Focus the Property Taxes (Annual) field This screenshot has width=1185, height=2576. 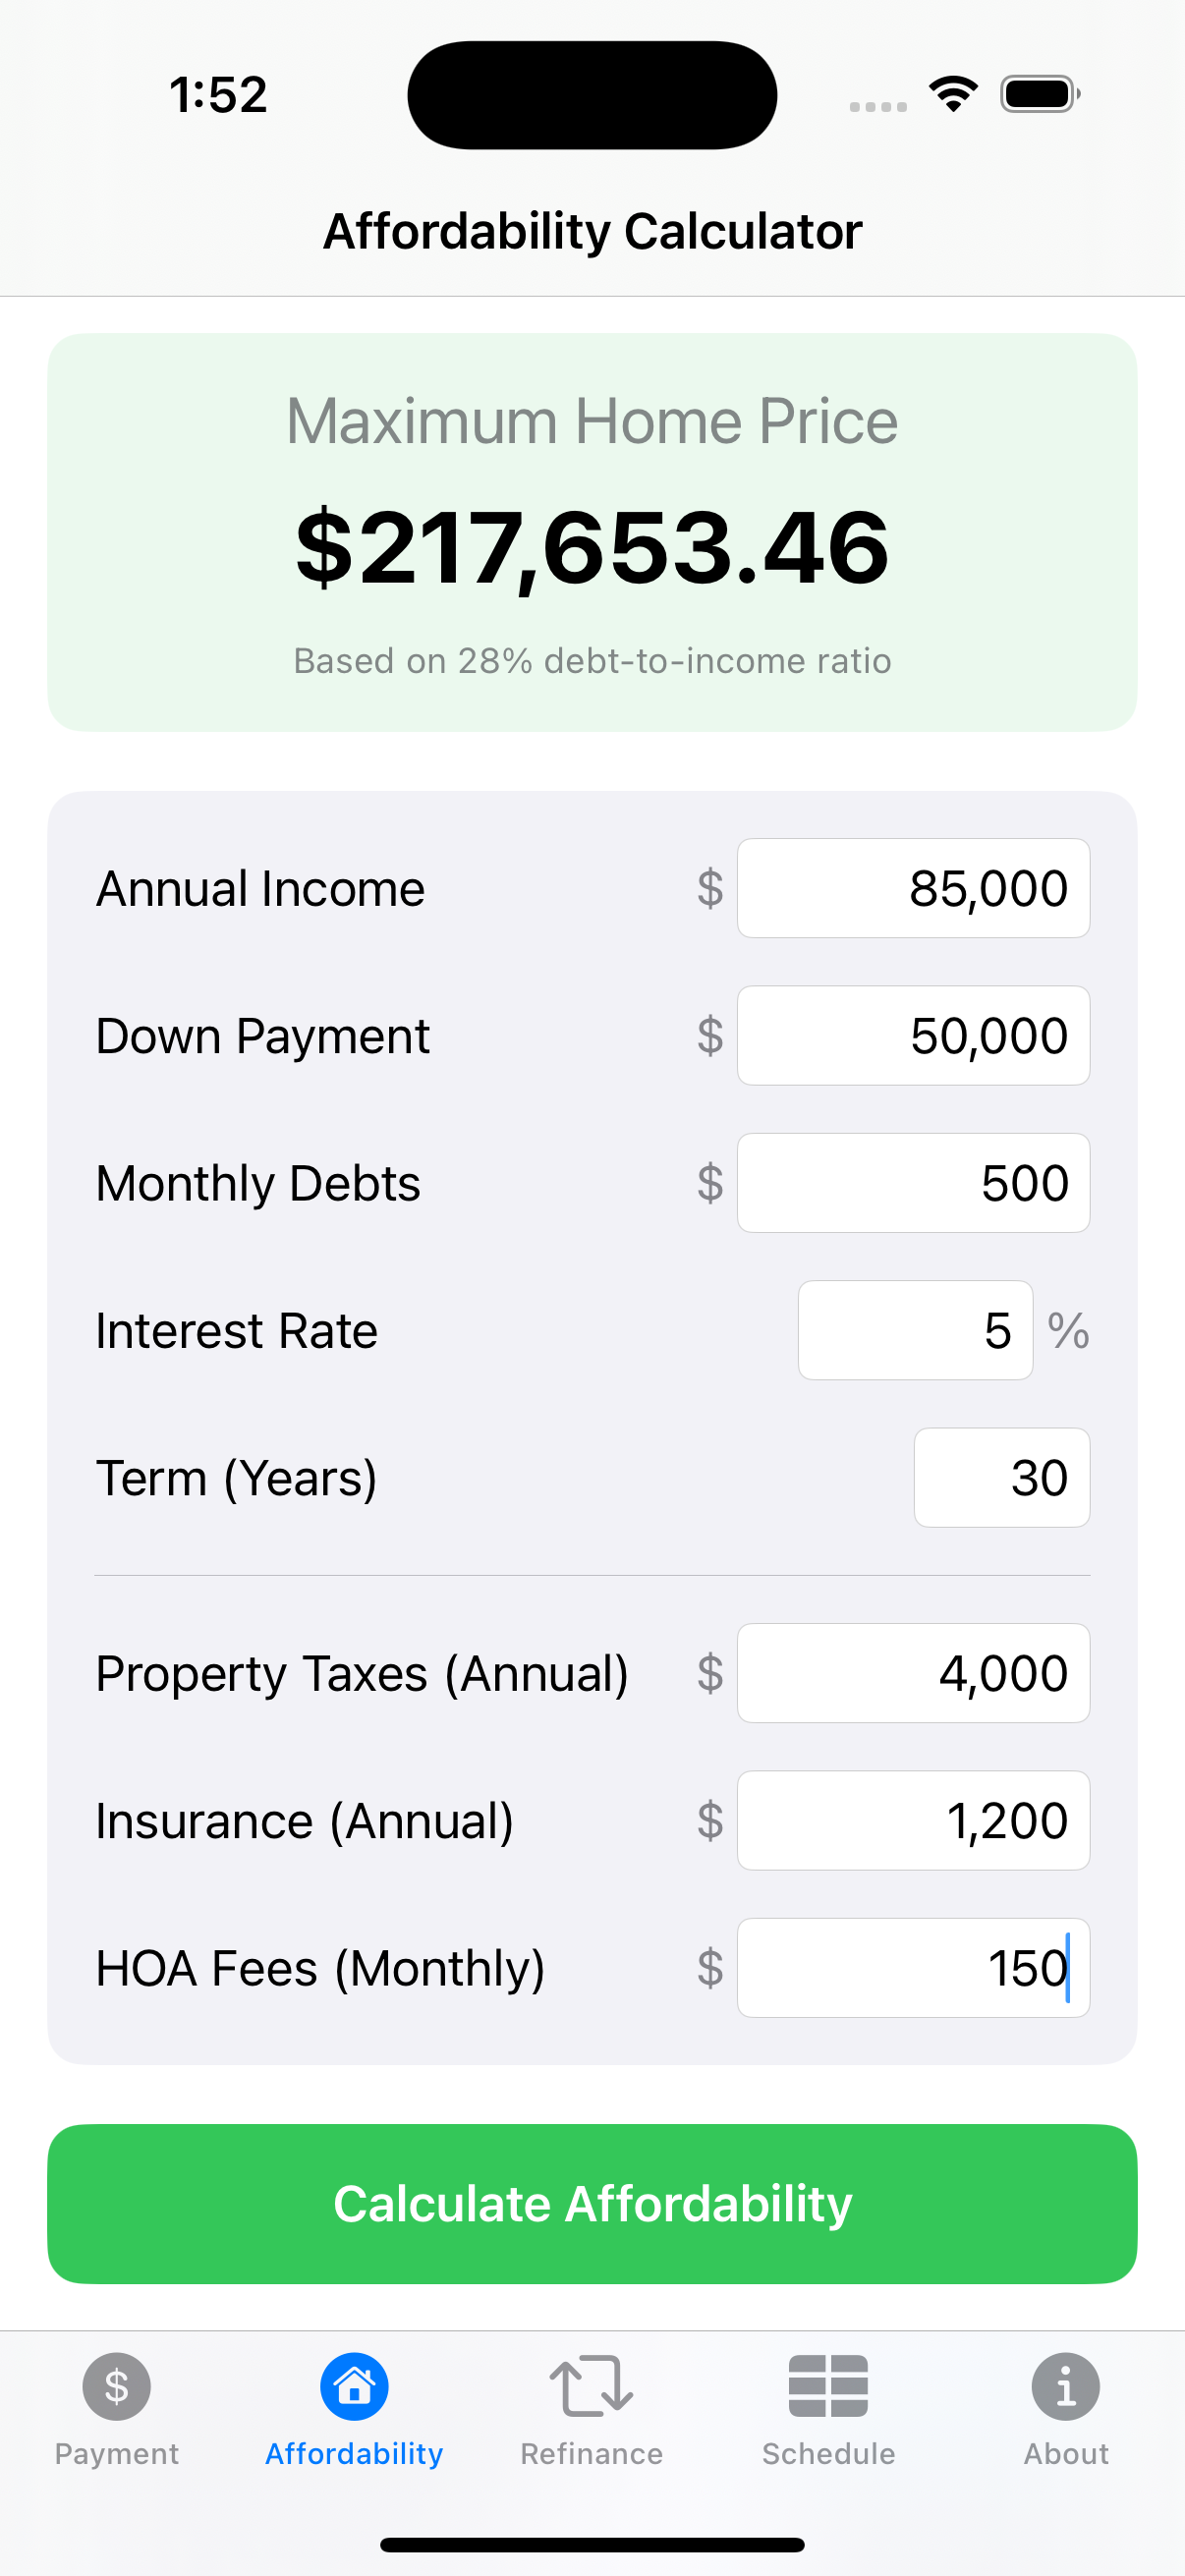(x=913, y=1673)
